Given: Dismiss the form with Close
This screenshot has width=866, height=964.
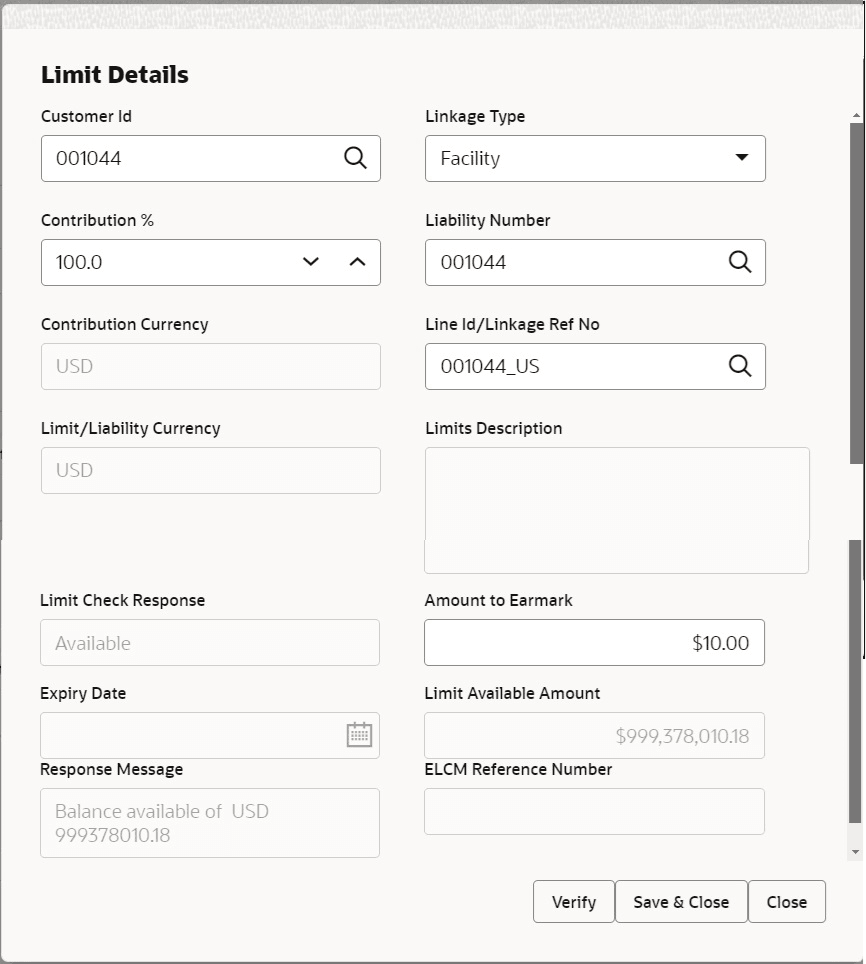Looking at the screenshot, I should (787, 901).
